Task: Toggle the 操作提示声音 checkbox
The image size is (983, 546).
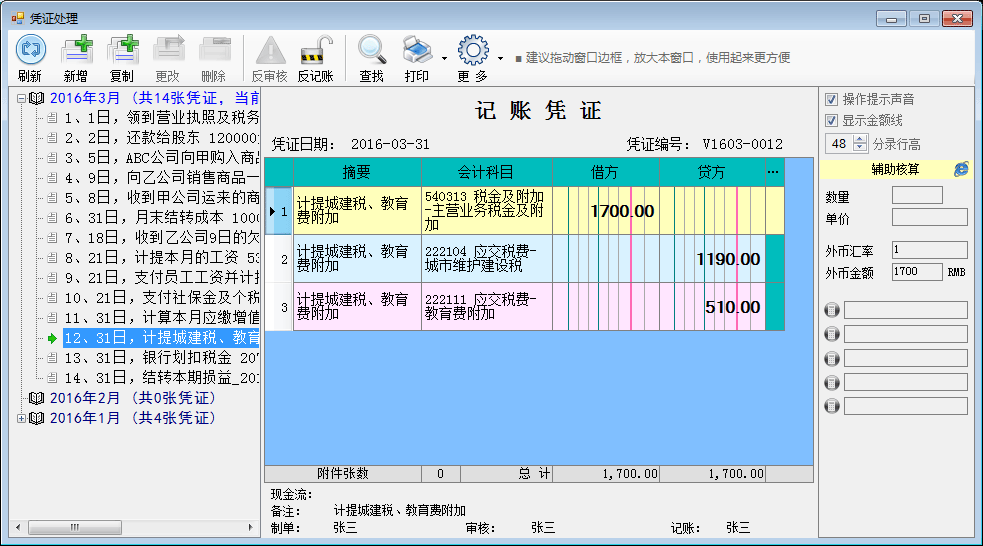Action: 832,100
